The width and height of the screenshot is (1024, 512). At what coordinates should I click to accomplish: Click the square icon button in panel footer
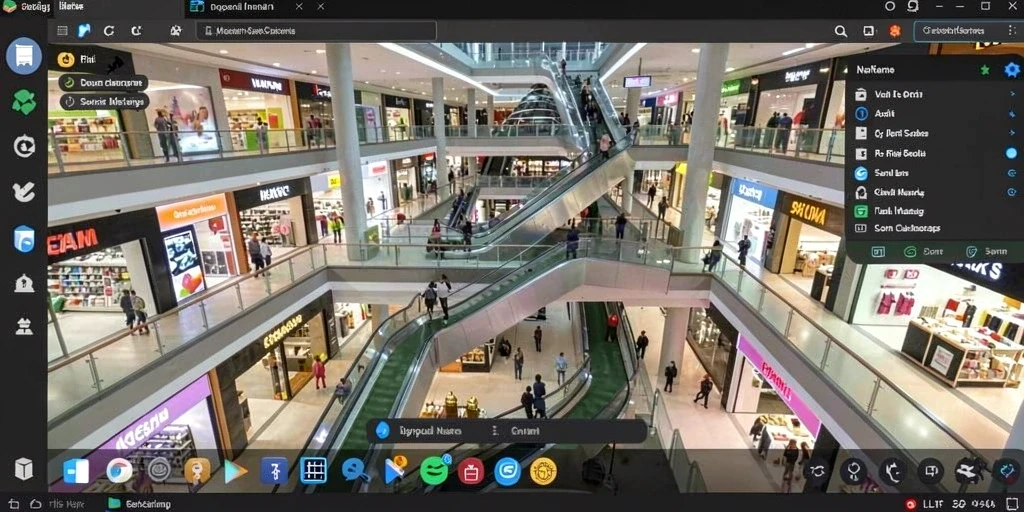(x=878, y=251)
